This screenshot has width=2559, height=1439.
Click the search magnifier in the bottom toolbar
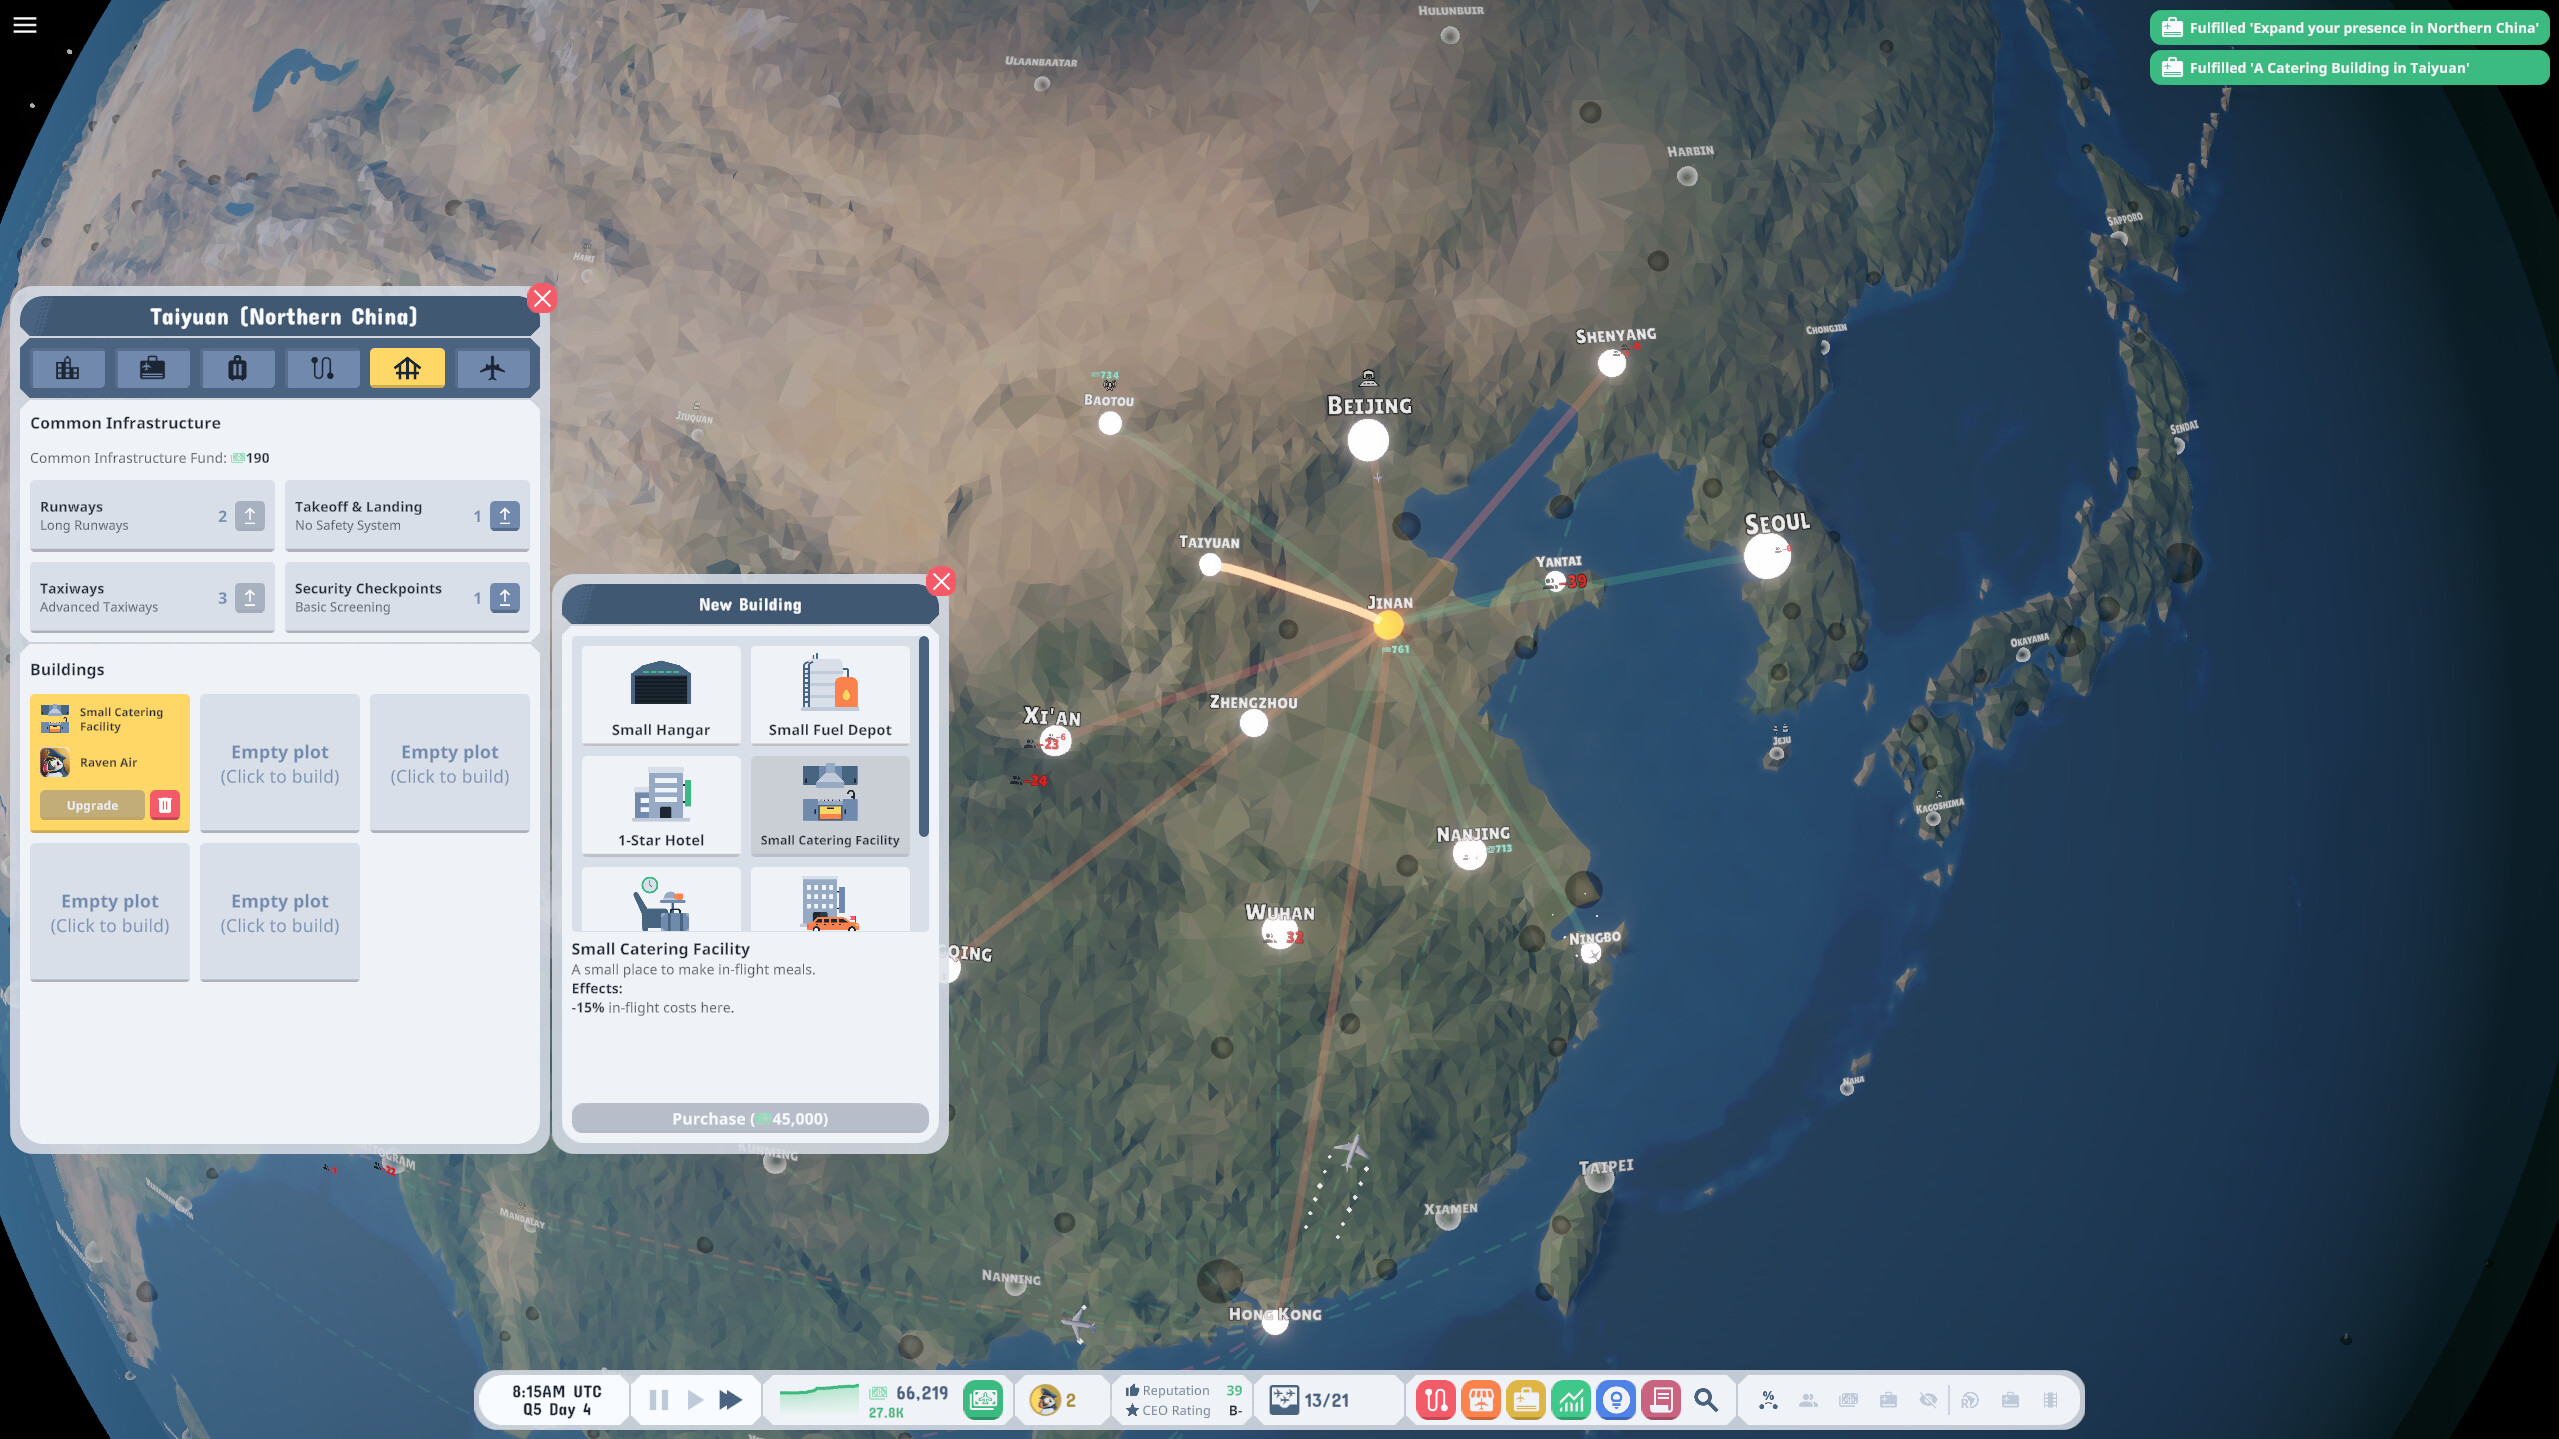click(1706, 1399)
